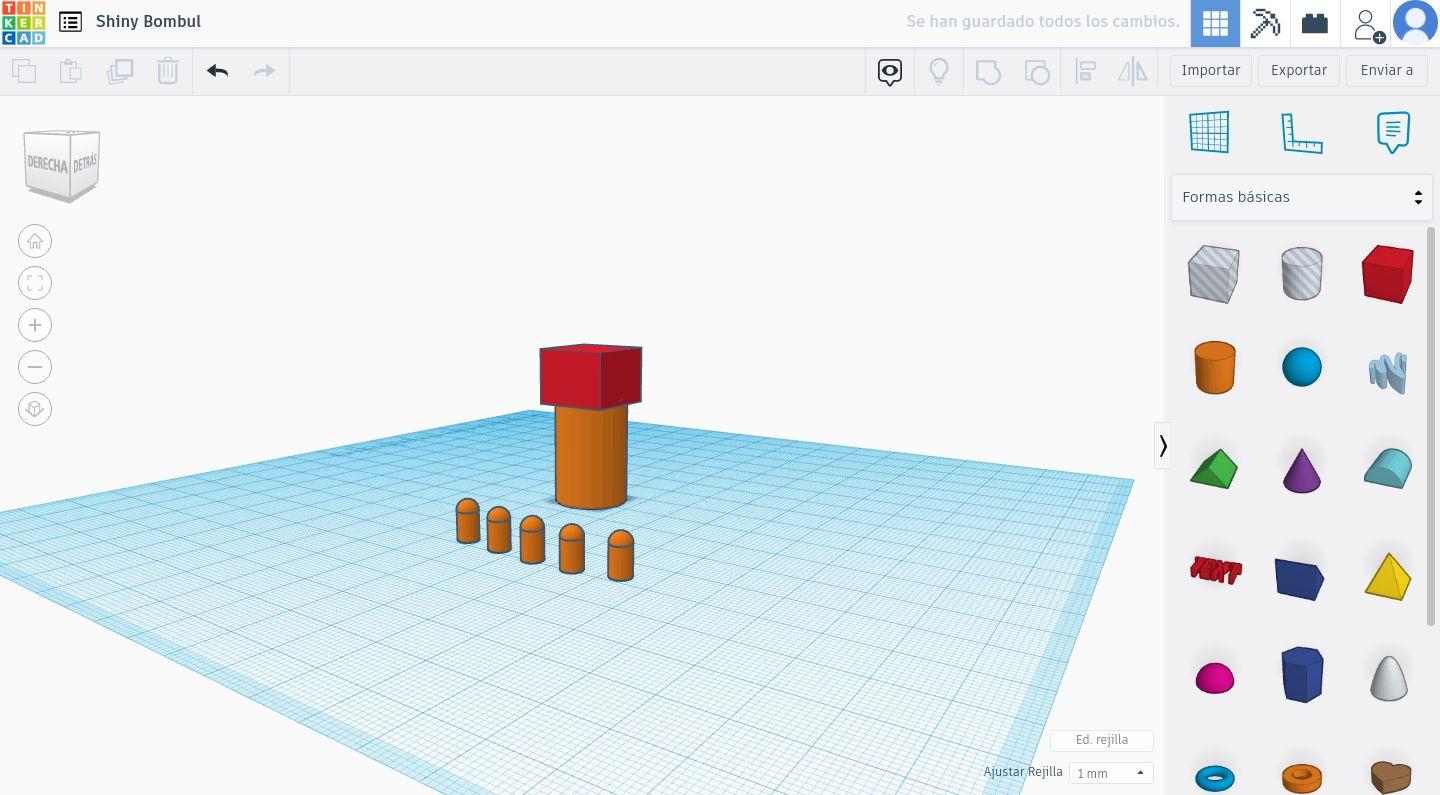Open the Formas básicas dropdown
The height and width of the screenshot is (795, 1440).
[x=1301, y=197]
